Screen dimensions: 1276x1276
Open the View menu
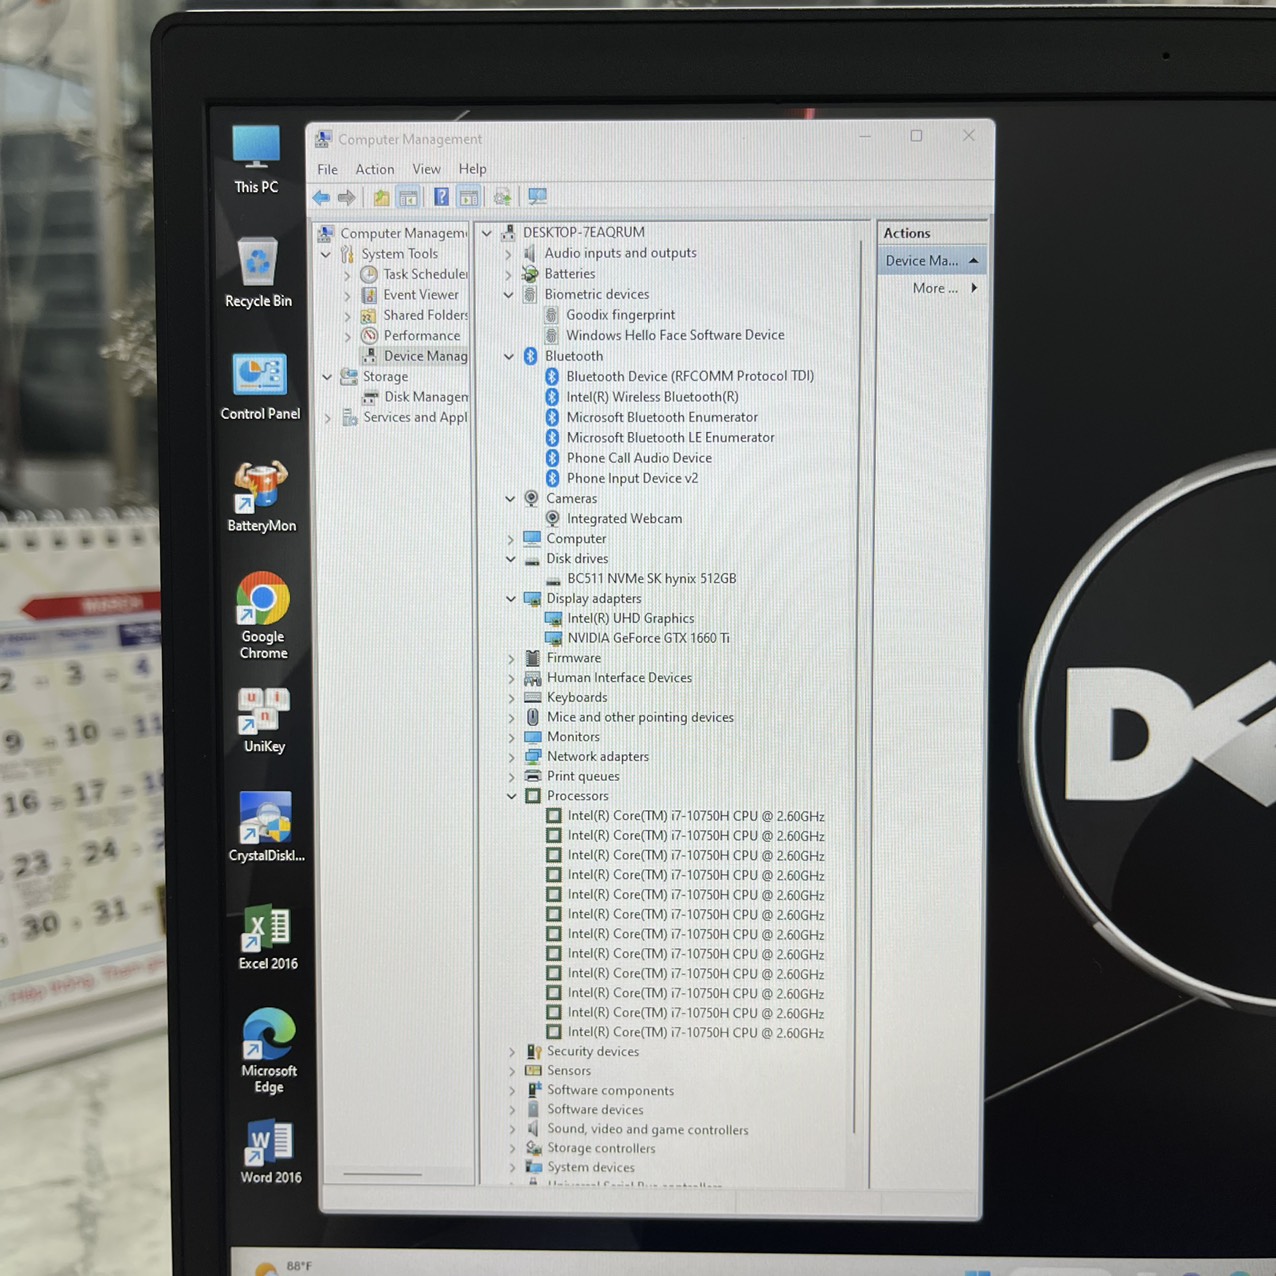[x=426, y=169]
